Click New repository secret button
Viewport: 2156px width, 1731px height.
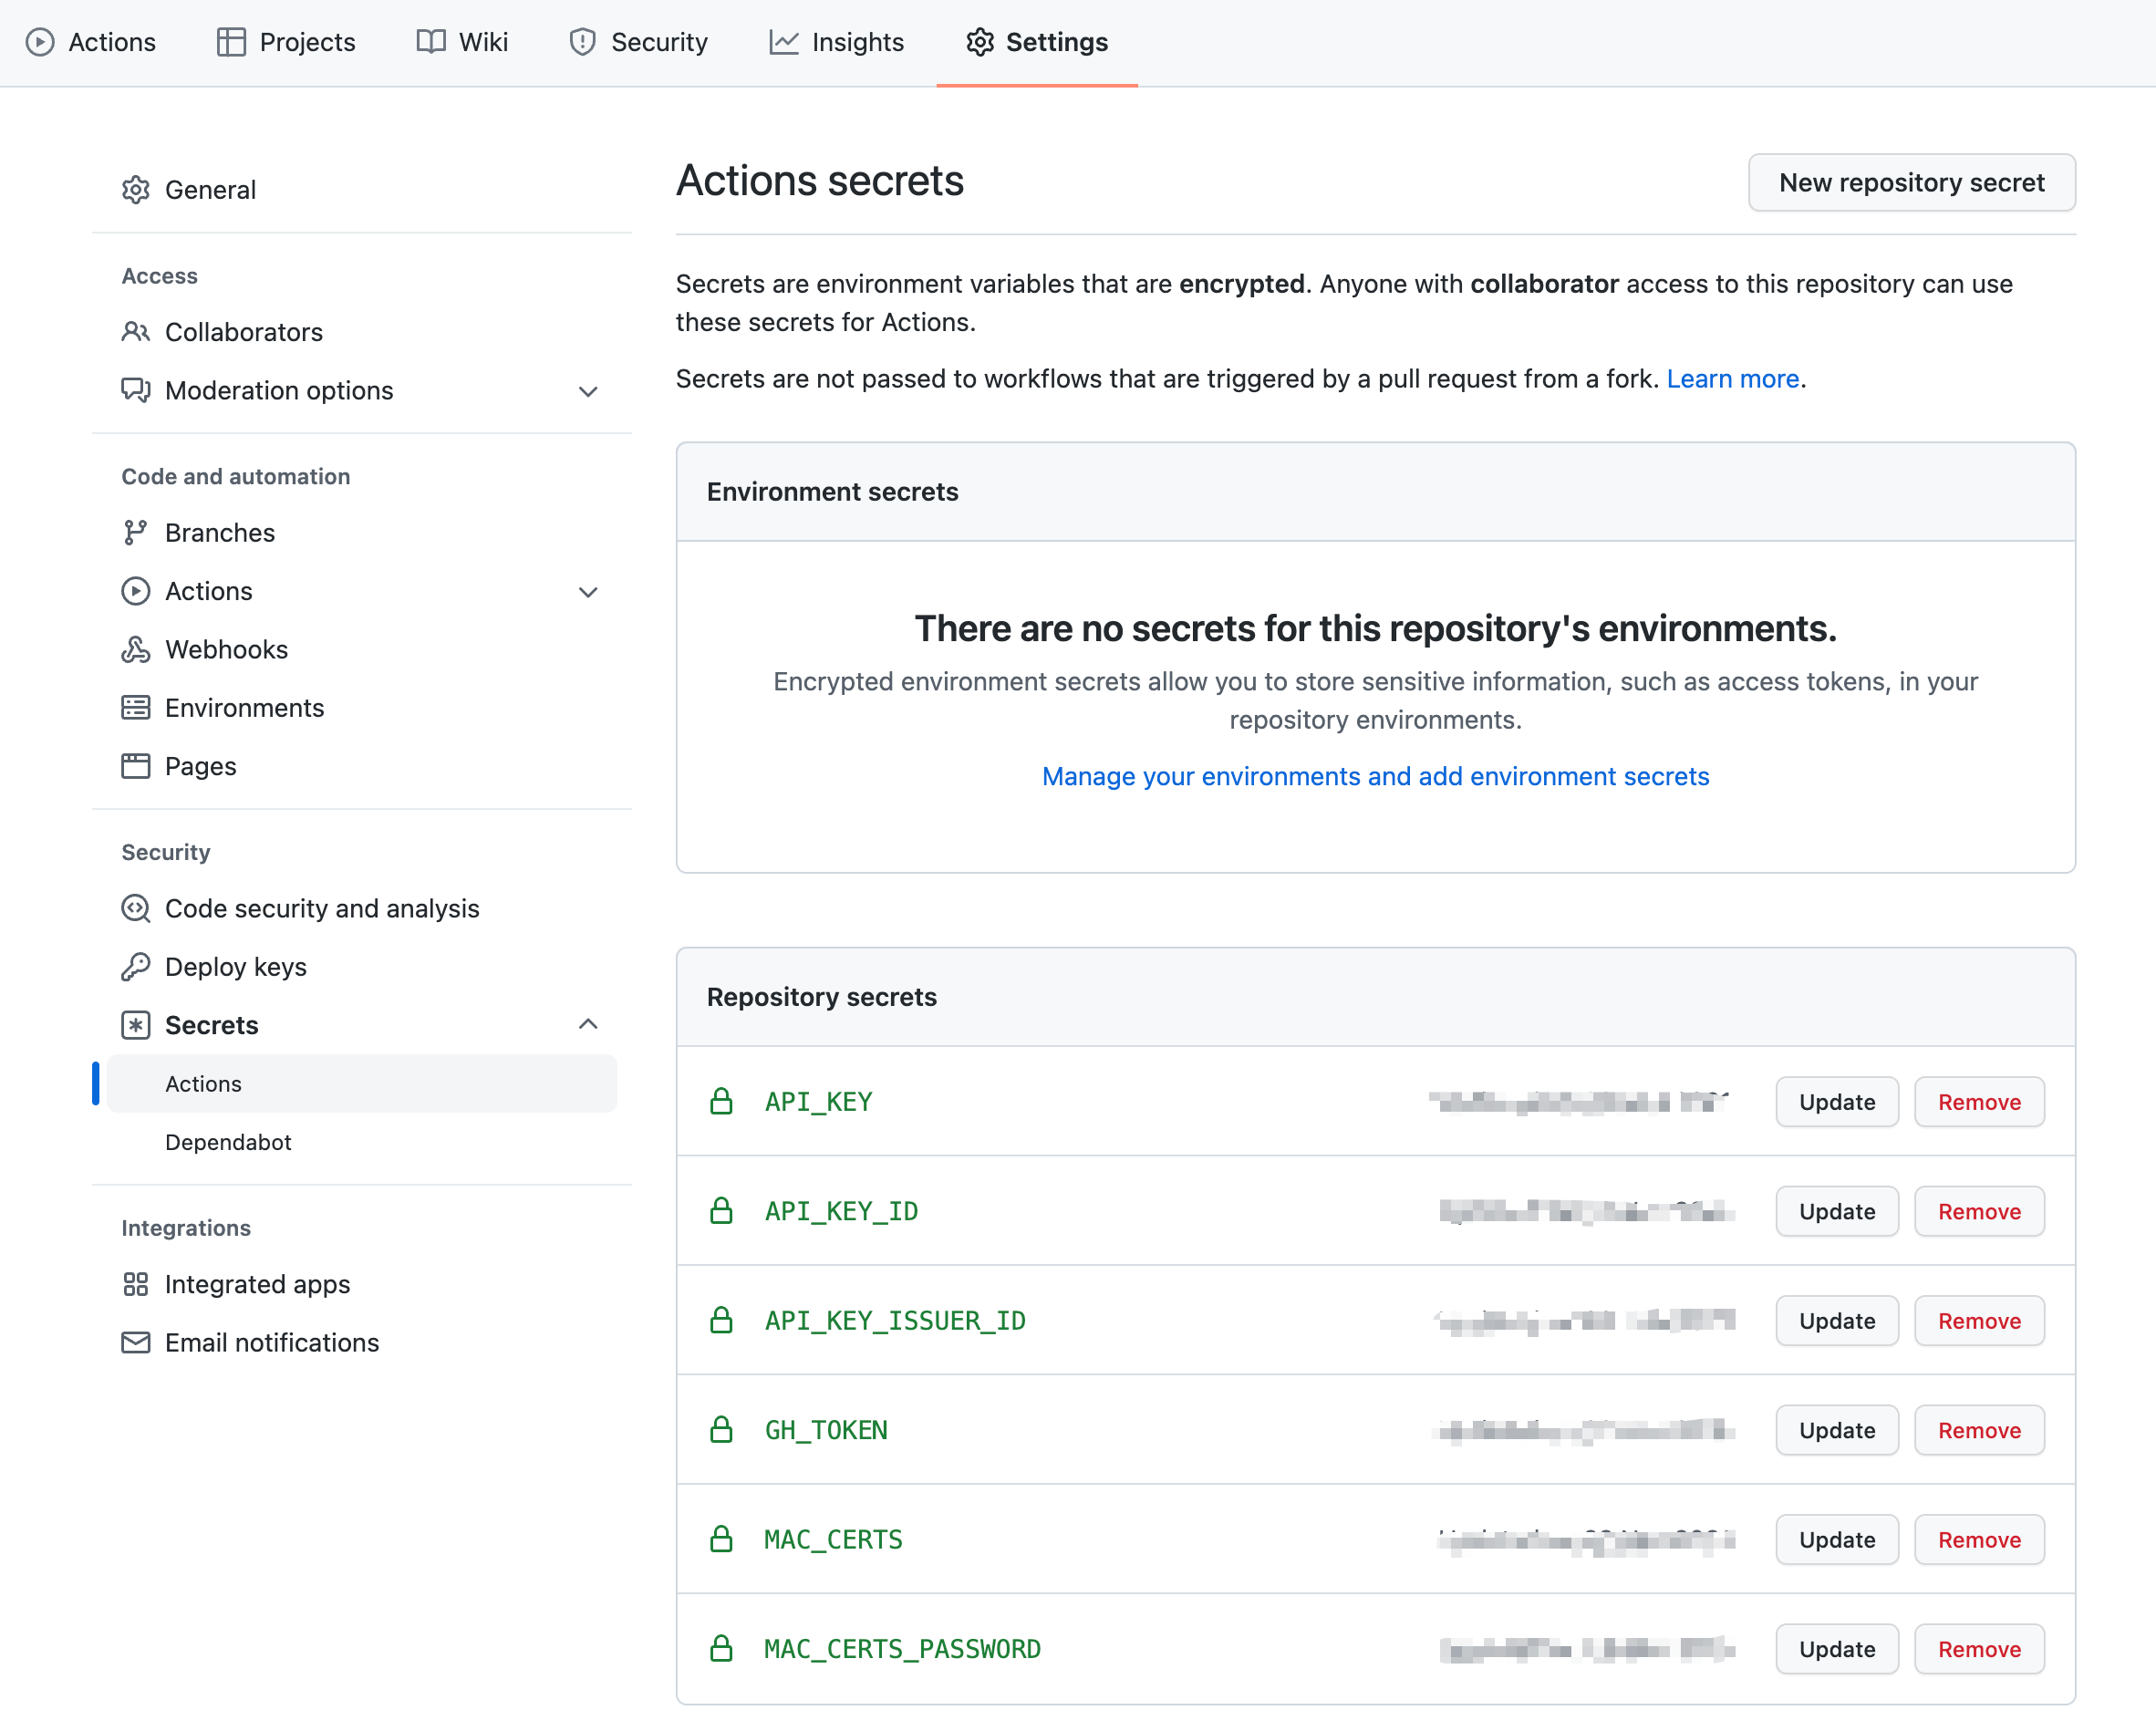[1911, 182]
